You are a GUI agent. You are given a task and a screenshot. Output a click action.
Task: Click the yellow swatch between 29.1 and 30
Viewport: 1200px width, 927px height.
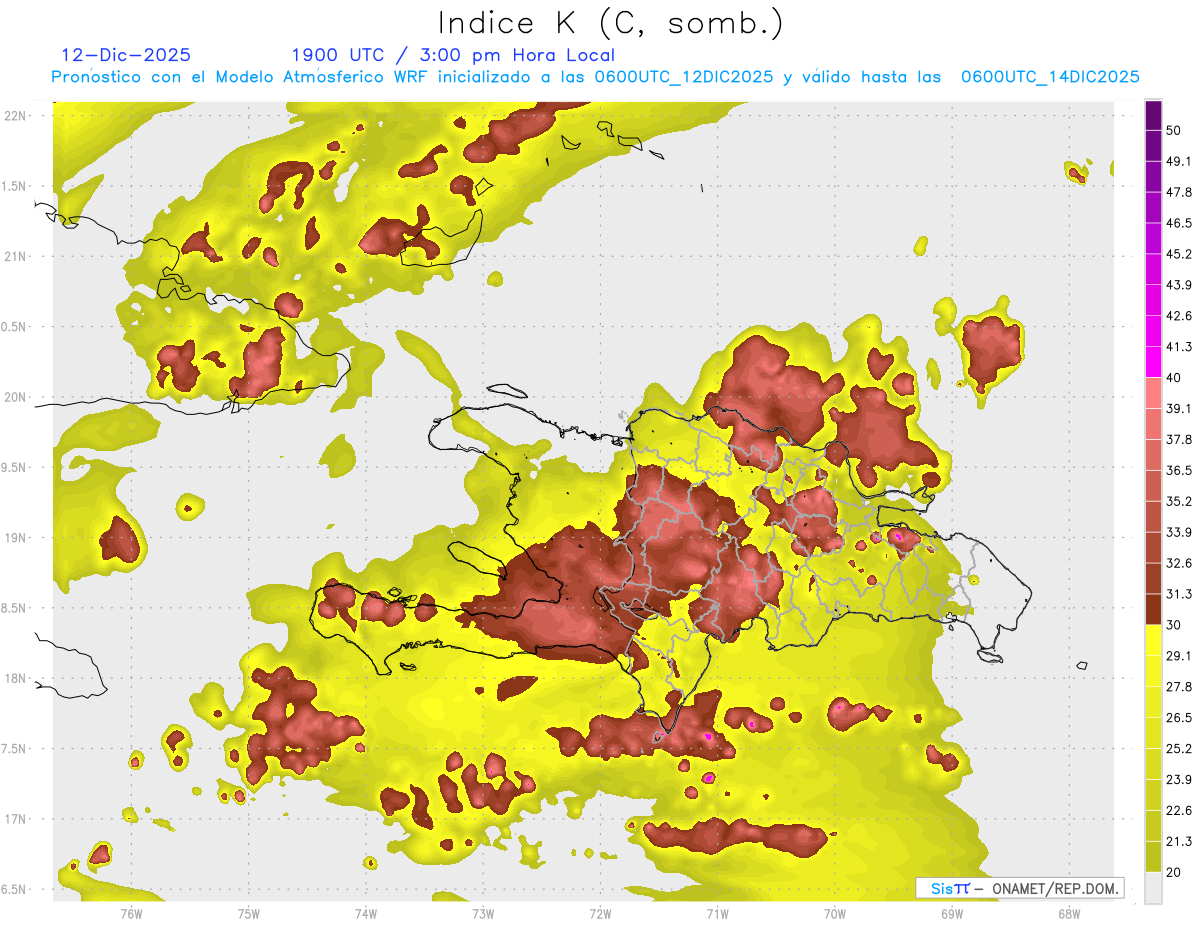1153,640
